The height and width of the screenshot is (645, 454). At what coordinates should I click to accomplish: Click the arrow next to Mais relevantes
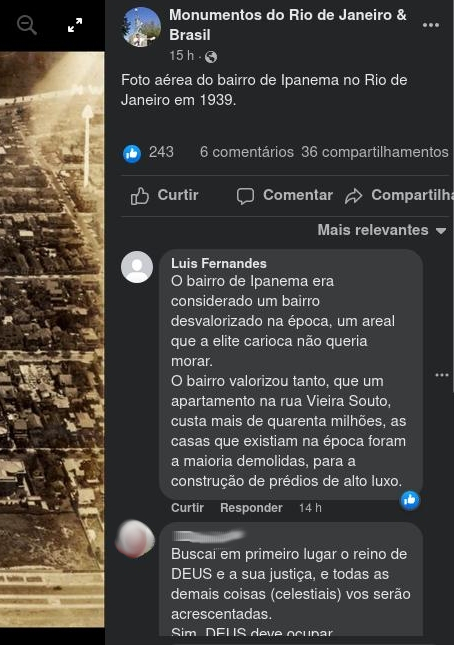(441, 231)
